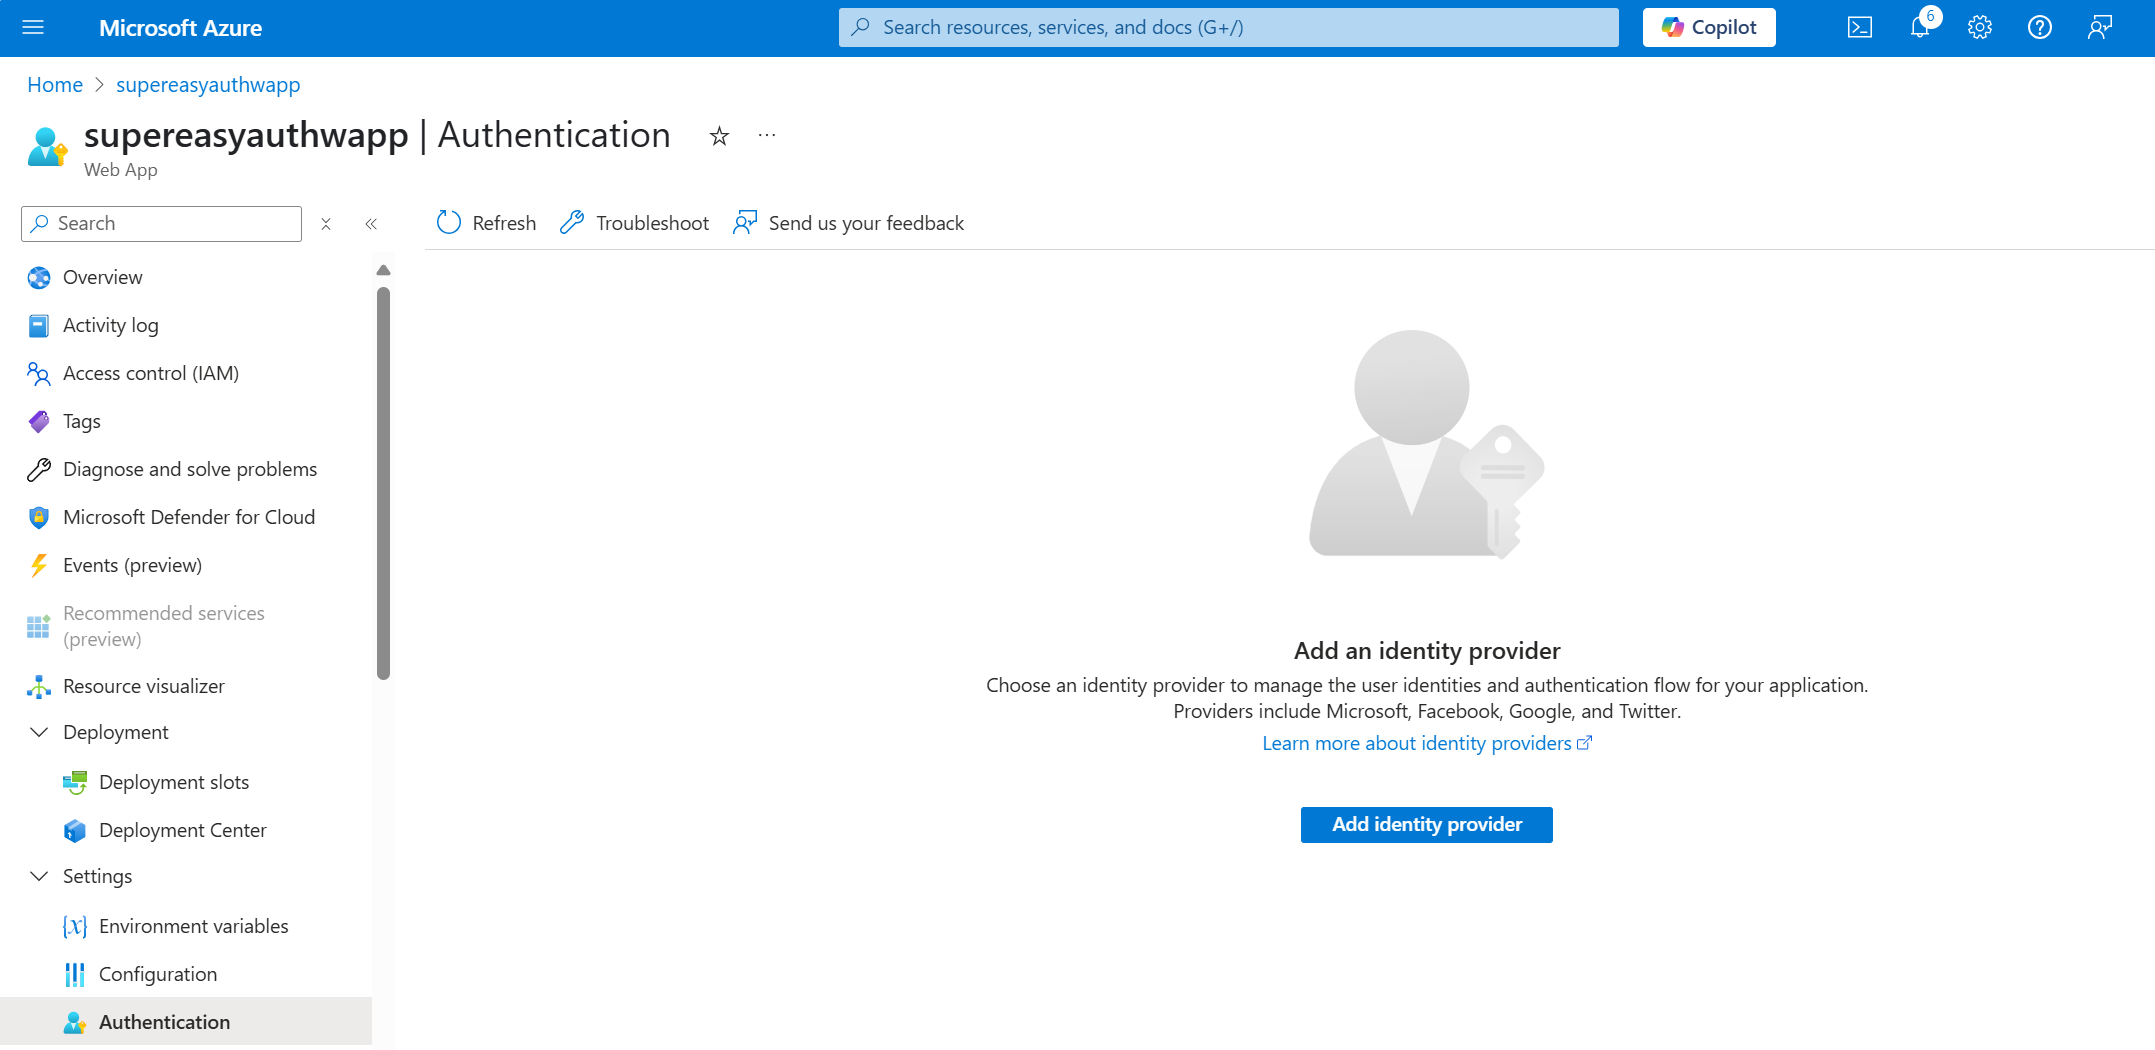
Task: Click the Deployment Center cube icon
Action: click(75, 830)
